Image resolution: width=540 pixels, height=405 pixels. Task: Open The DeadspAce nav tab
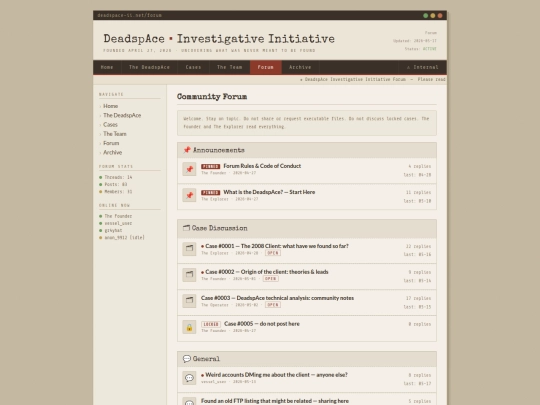point(149,67)
